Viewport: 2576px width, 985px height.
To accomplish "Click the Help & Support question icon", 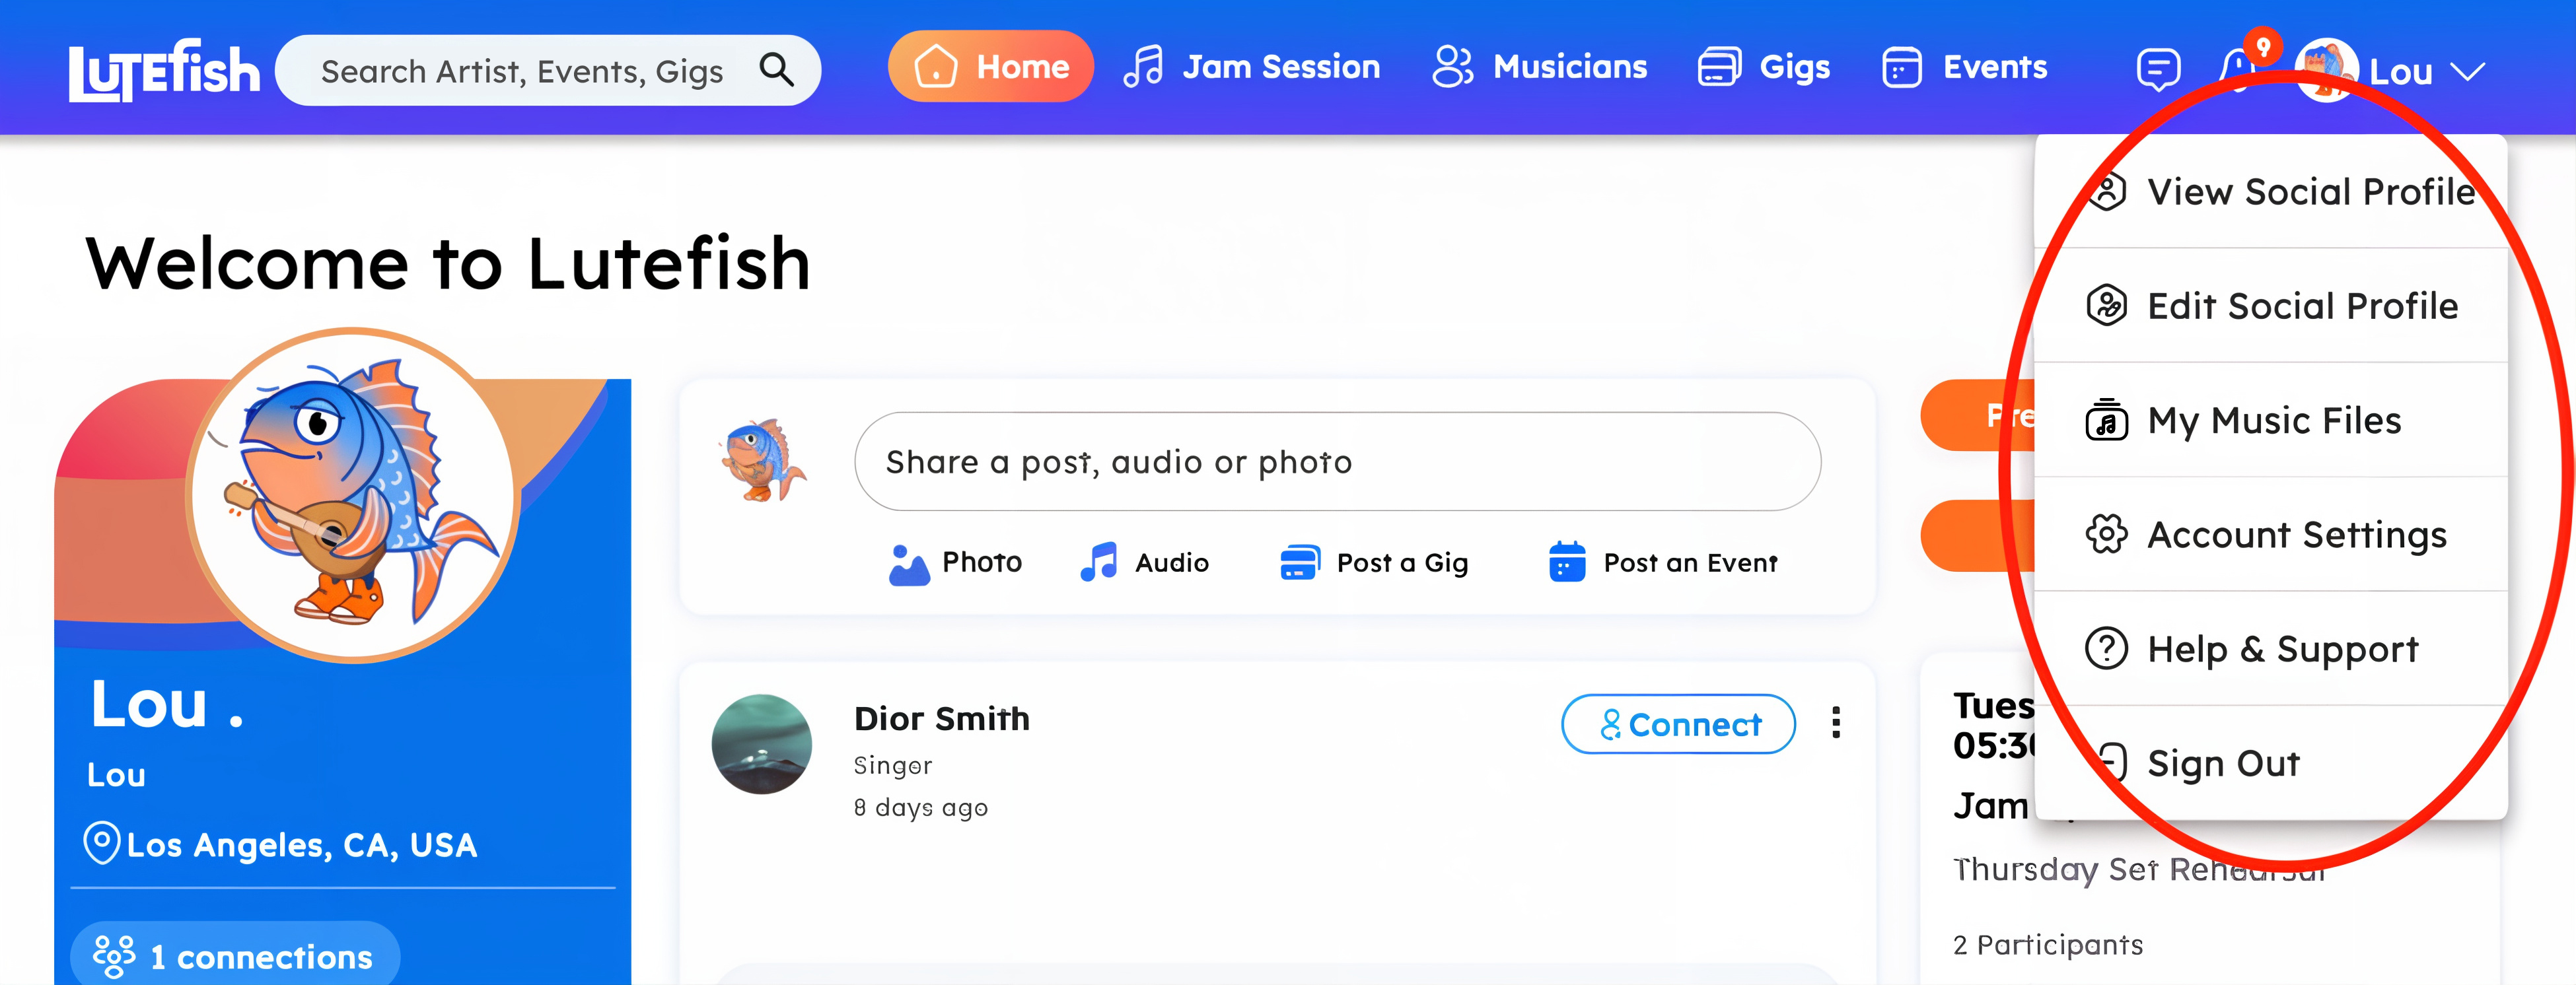I will coord(2106,648).
